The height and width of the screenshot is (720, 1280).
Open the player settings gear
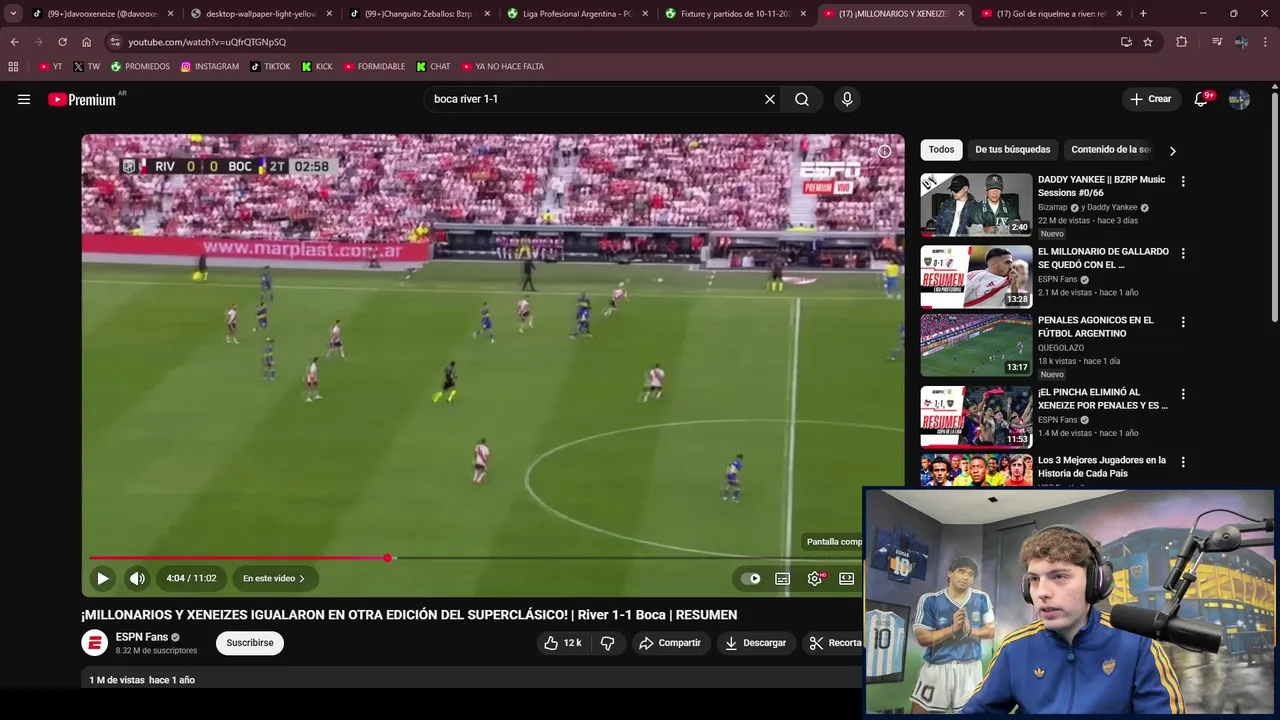point(815,578)
